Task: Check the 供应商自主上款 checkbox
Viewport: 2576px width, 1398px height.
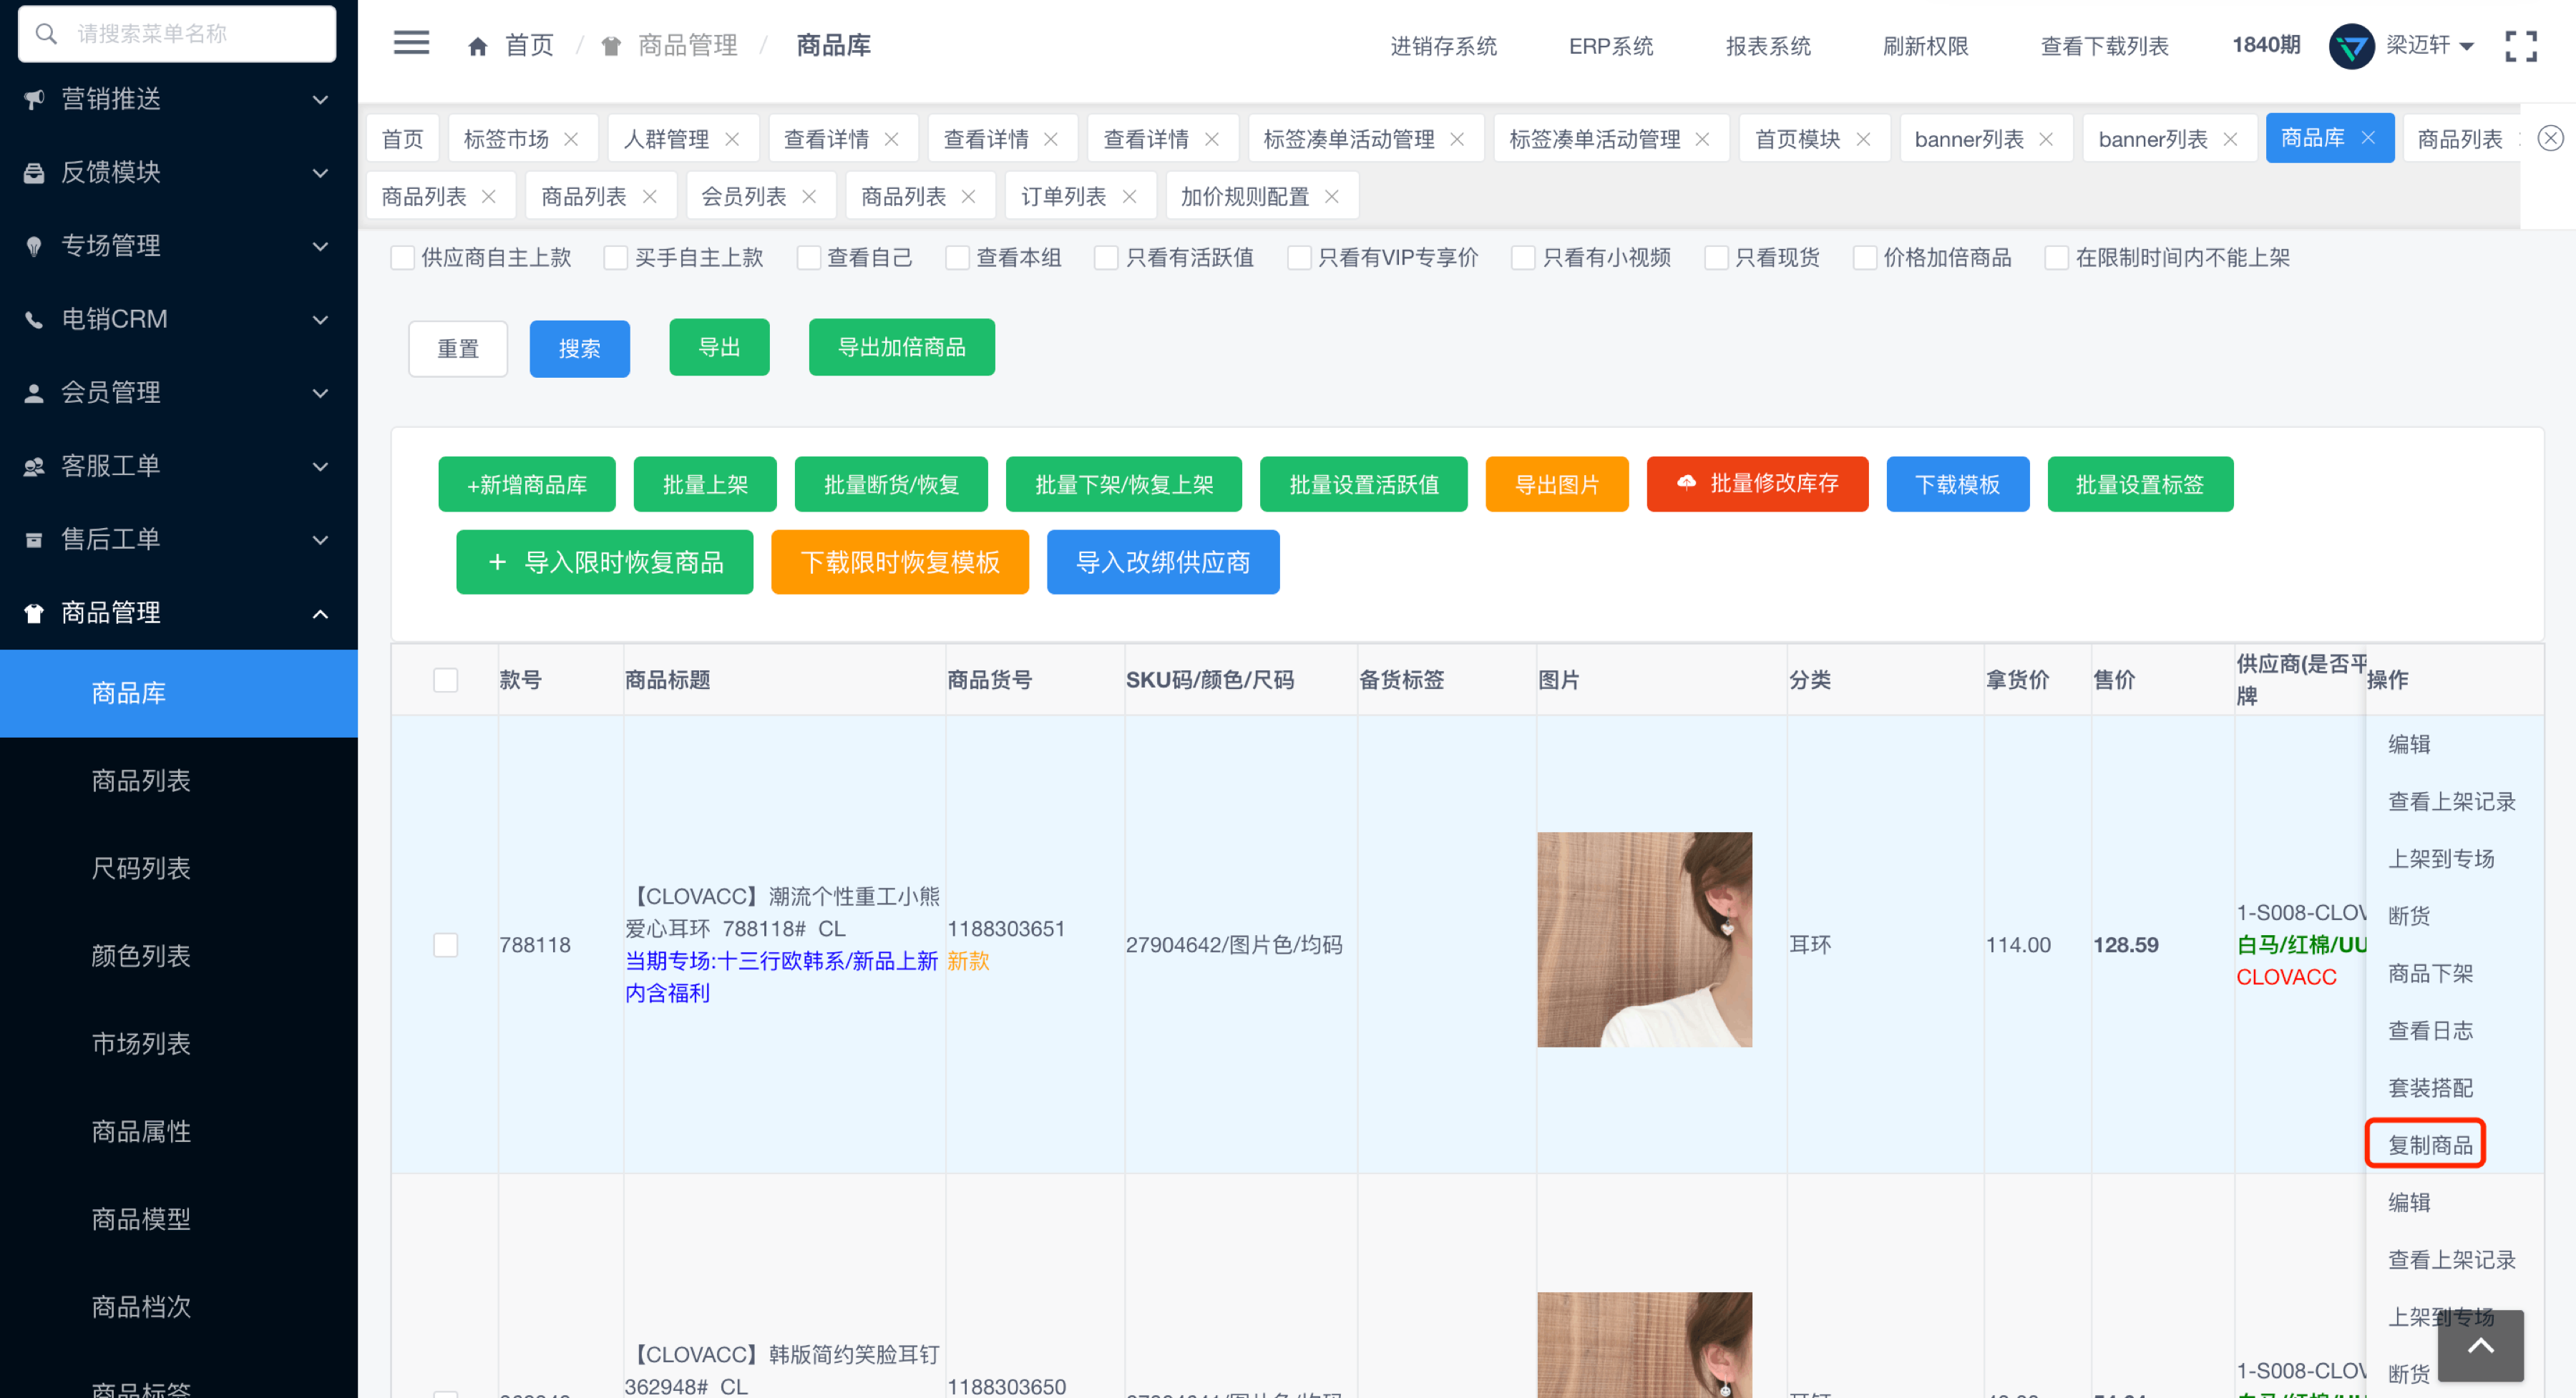Action: click(x=402, y=258)
